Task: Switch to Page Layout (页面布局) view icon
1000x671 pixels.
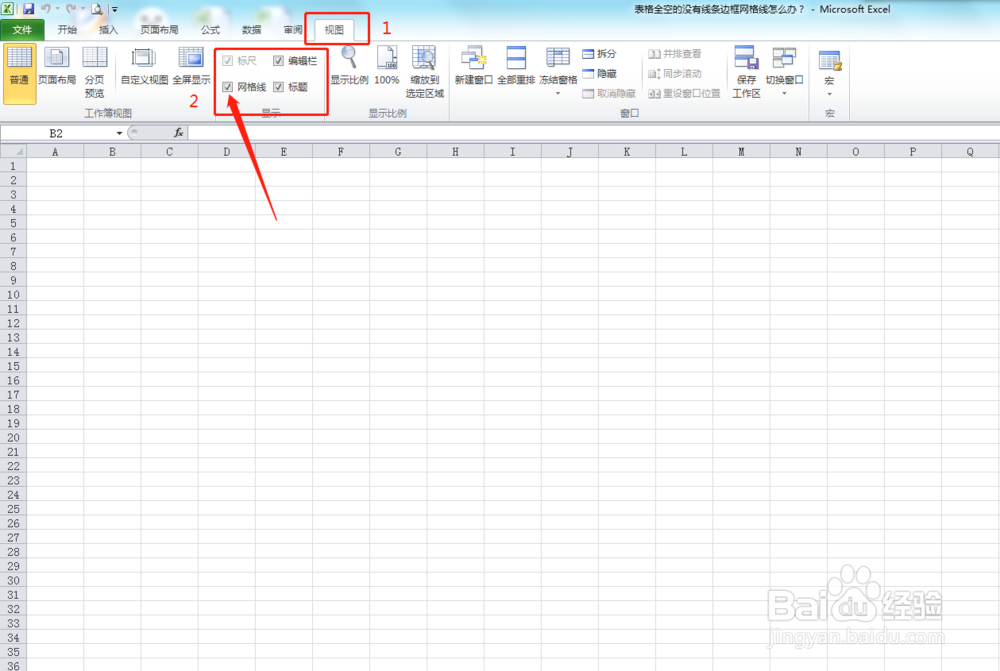Action: click(x=57, y=66)
